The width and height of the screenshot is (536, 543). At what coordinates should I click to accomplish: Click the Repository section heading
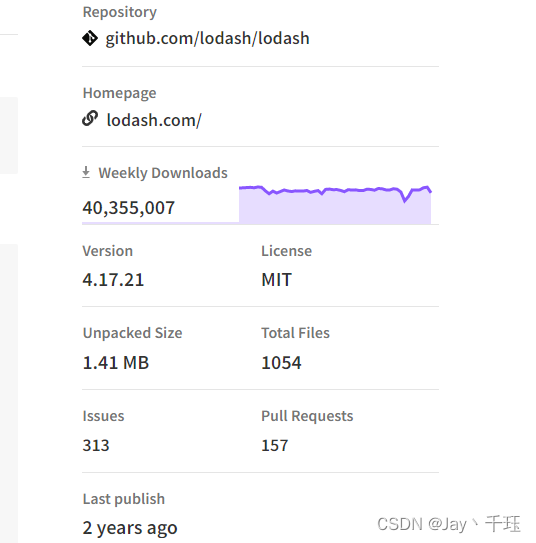[119, 12]
